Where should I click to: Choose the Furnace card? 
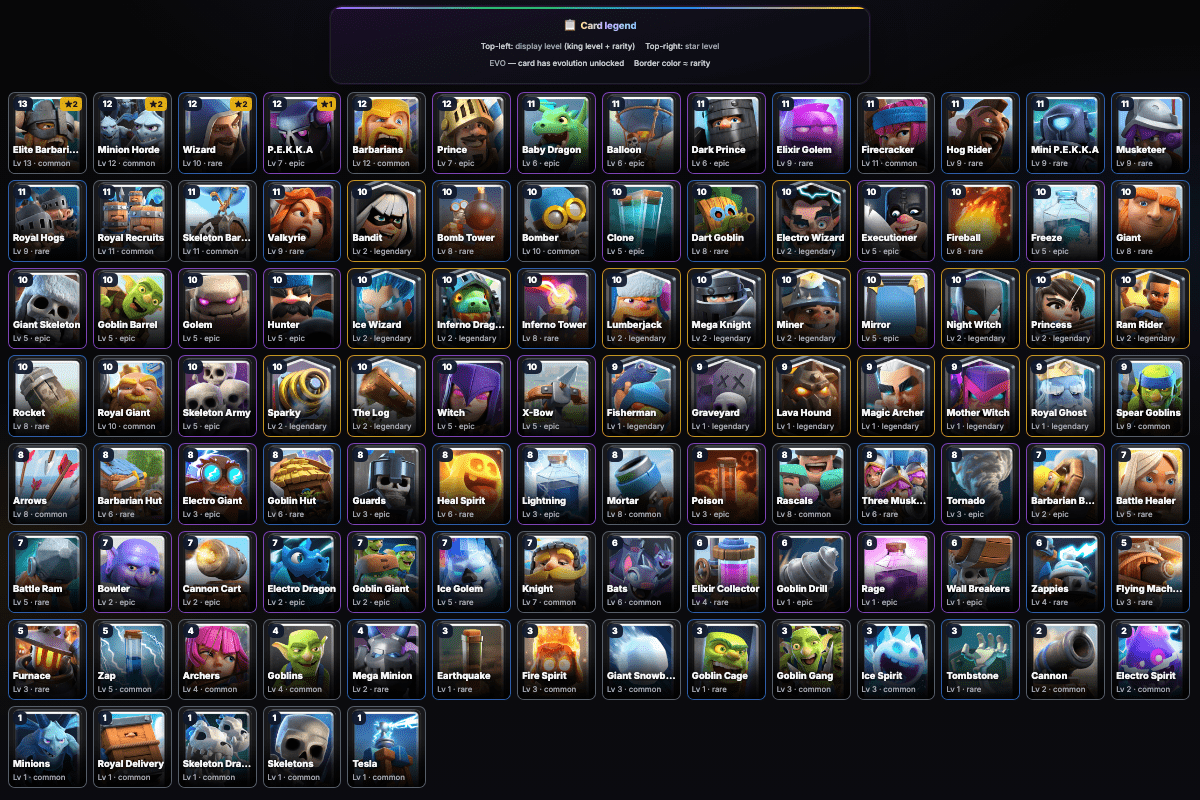pyautogui.click(x=47, y=659)
